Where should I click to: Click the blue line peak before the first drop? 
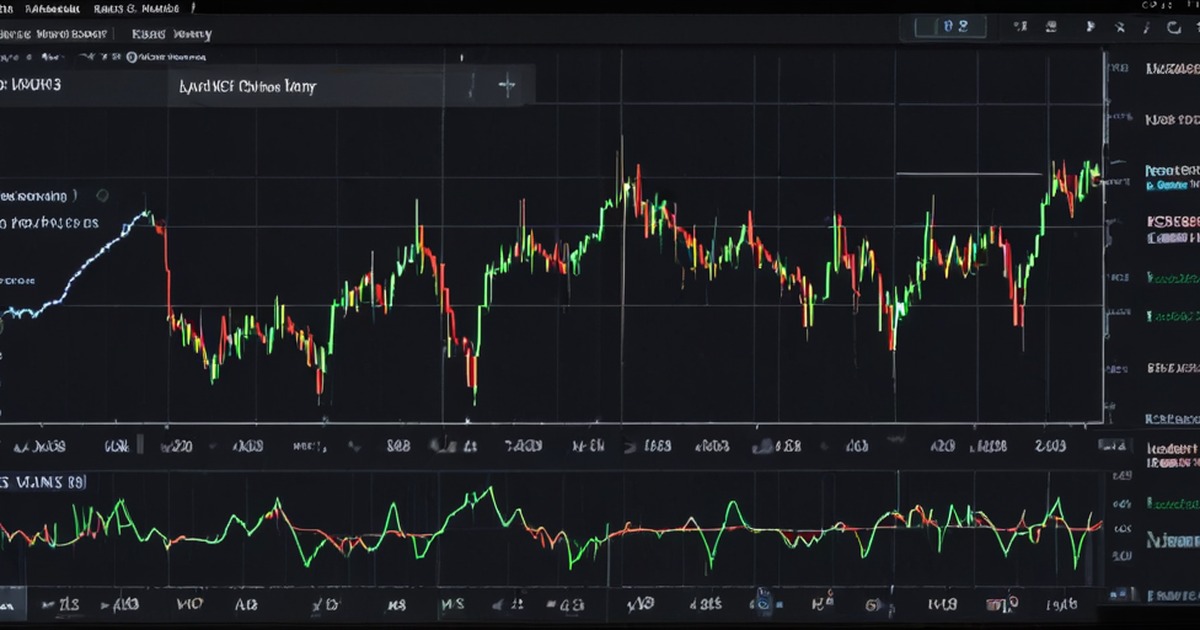tap(148, 212)
